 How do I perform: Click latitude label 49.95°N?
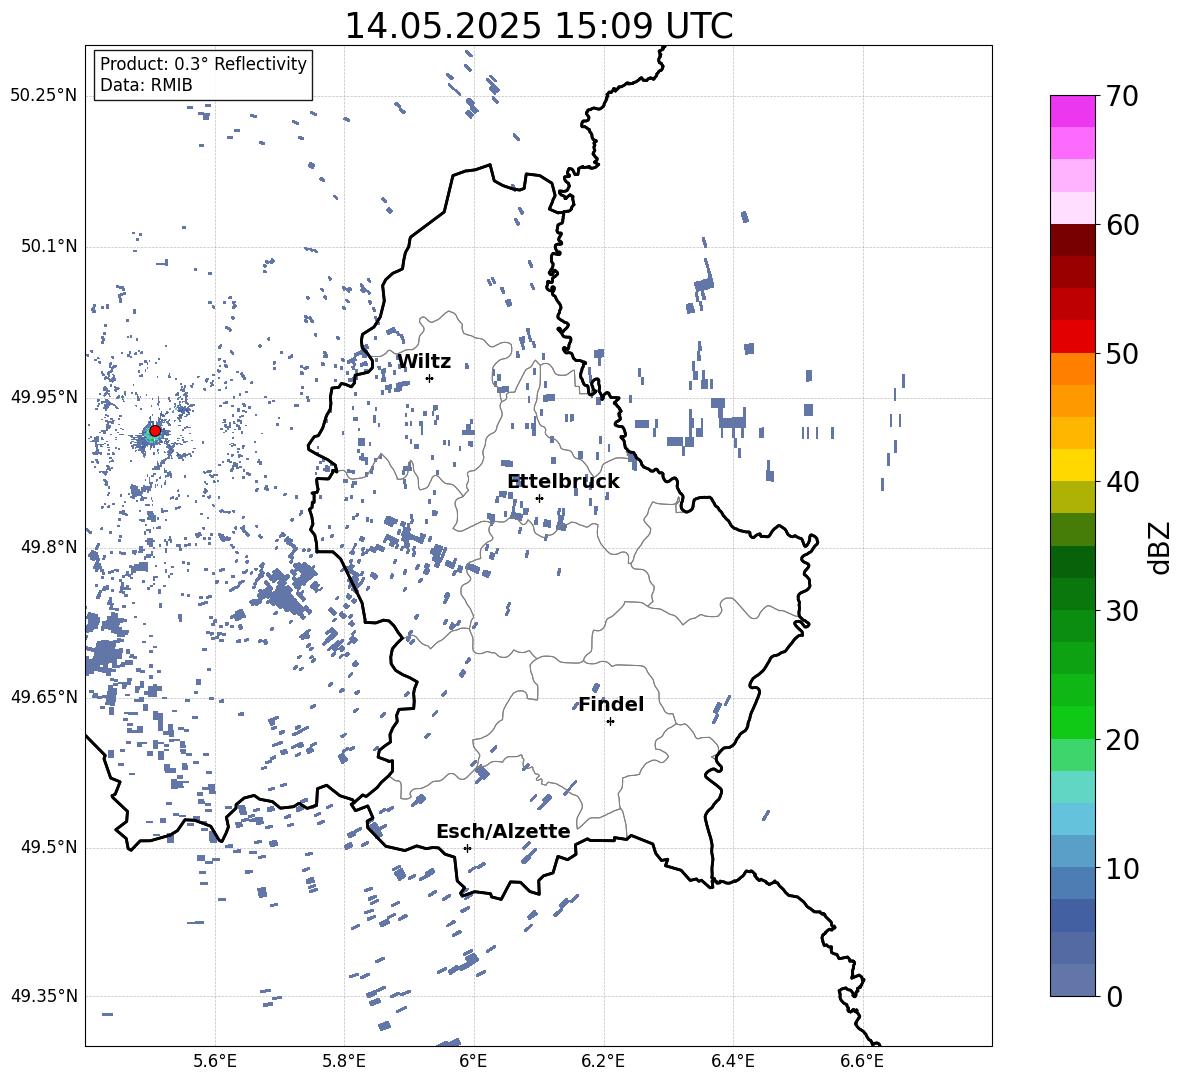coord(44,397)
